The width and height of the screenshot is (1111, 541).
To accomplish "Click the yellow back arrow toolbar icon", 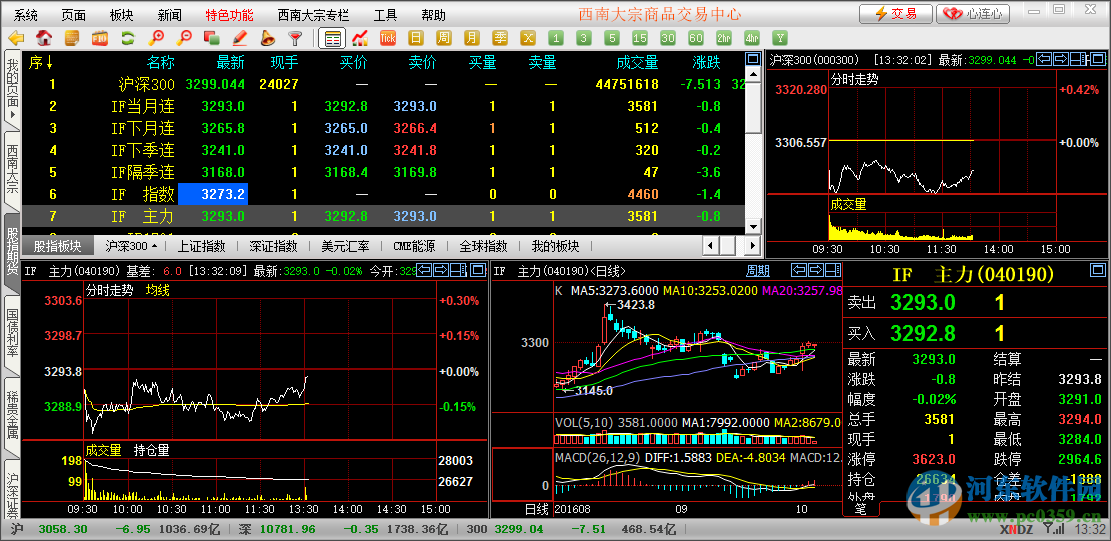I will point(16,38).
